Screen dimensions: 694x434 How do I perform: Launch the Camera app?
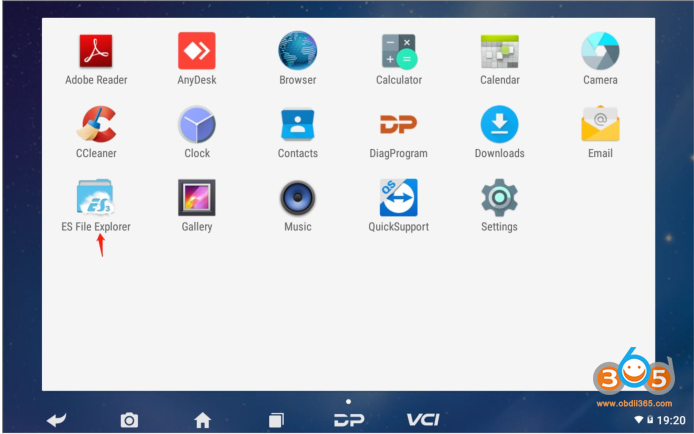coord(600,50)
